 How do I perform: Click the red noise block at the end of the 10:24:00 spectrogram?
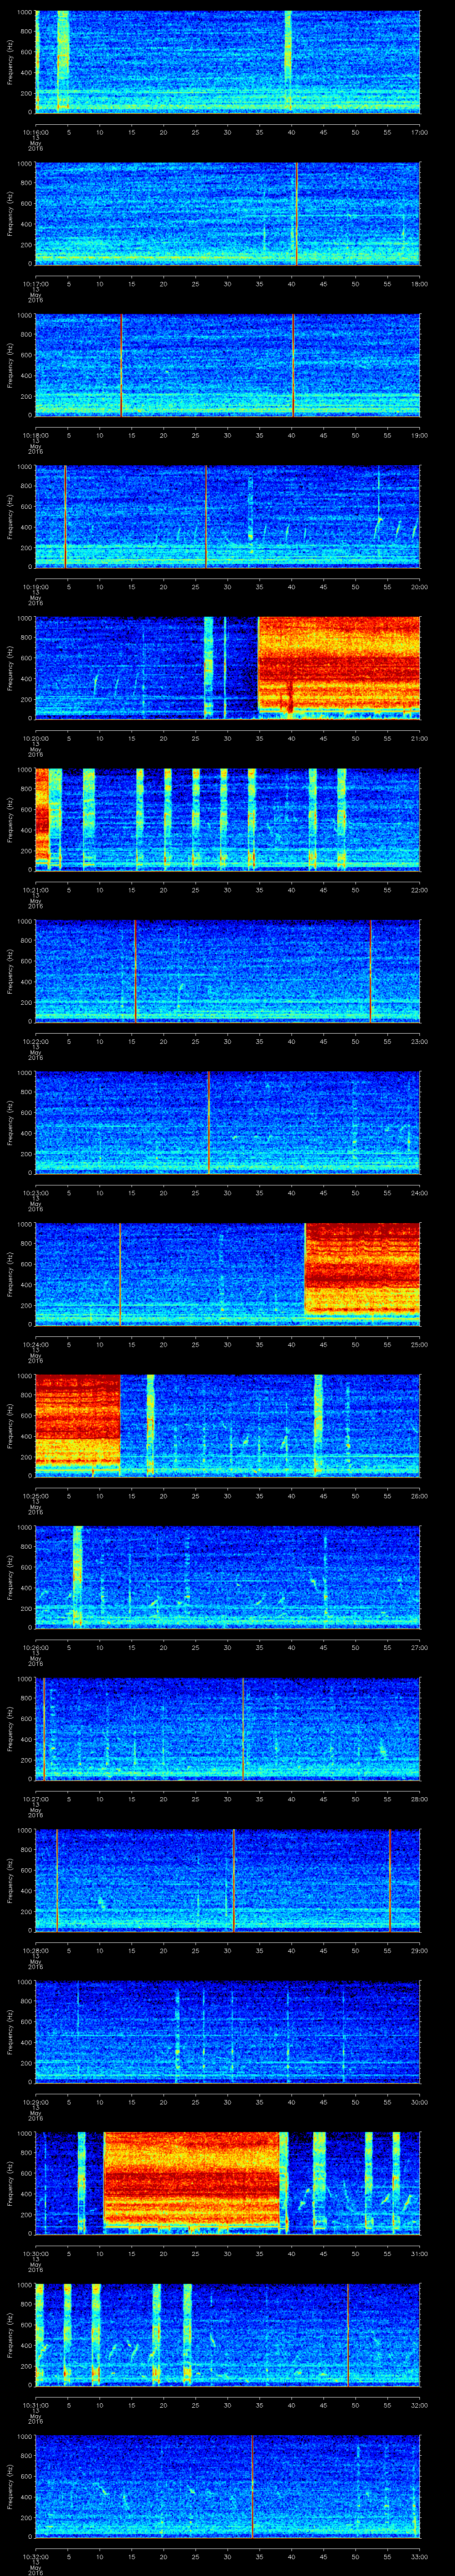click(x=362, y=1268)
